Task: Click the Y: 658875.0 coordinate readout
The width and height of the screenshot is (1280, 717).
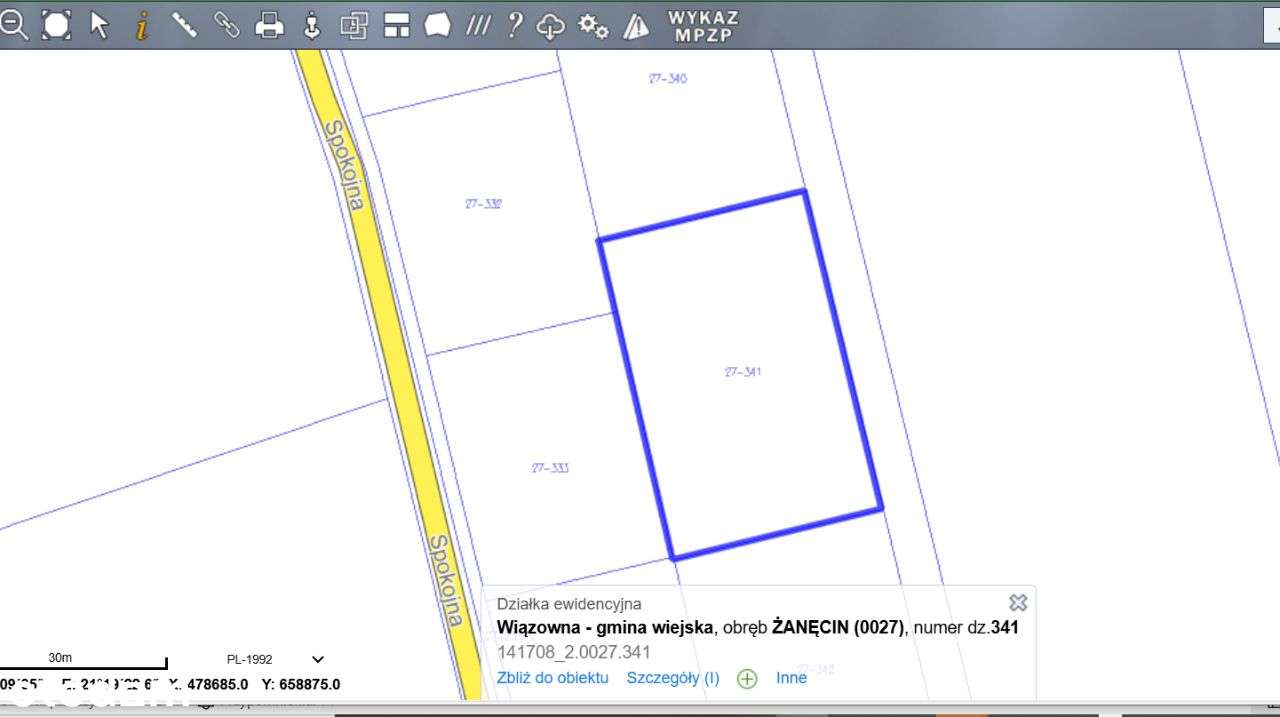Action: [x=300, y=685]
